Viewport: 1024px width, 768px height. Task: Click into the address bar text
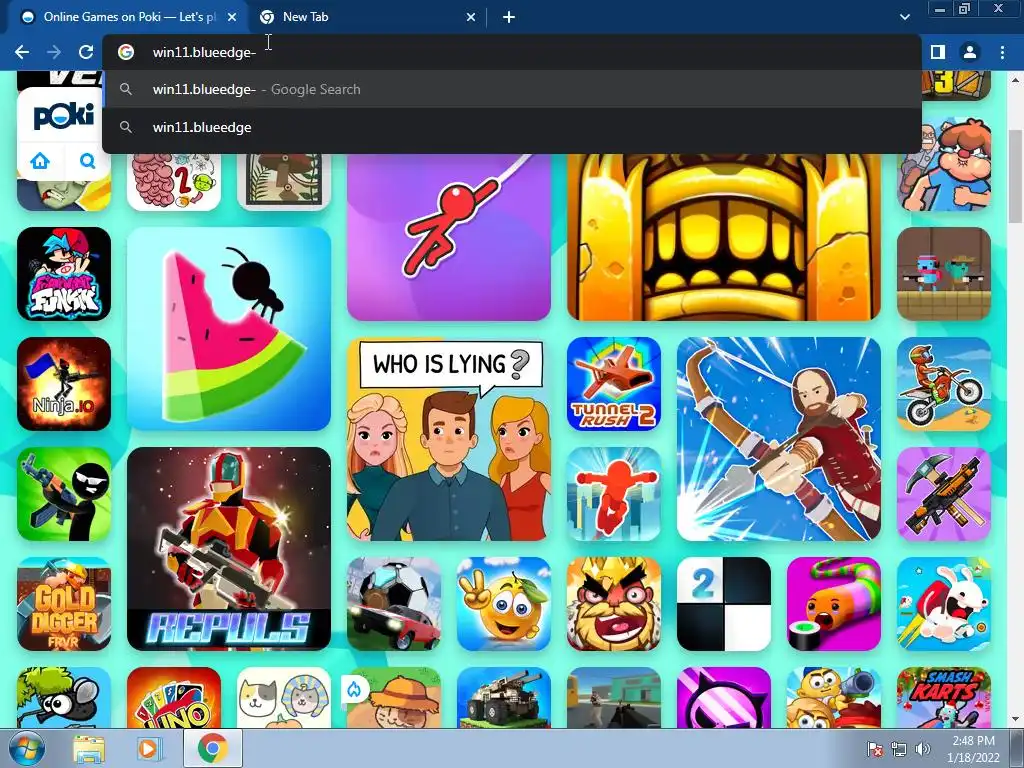tap(204, 52)
